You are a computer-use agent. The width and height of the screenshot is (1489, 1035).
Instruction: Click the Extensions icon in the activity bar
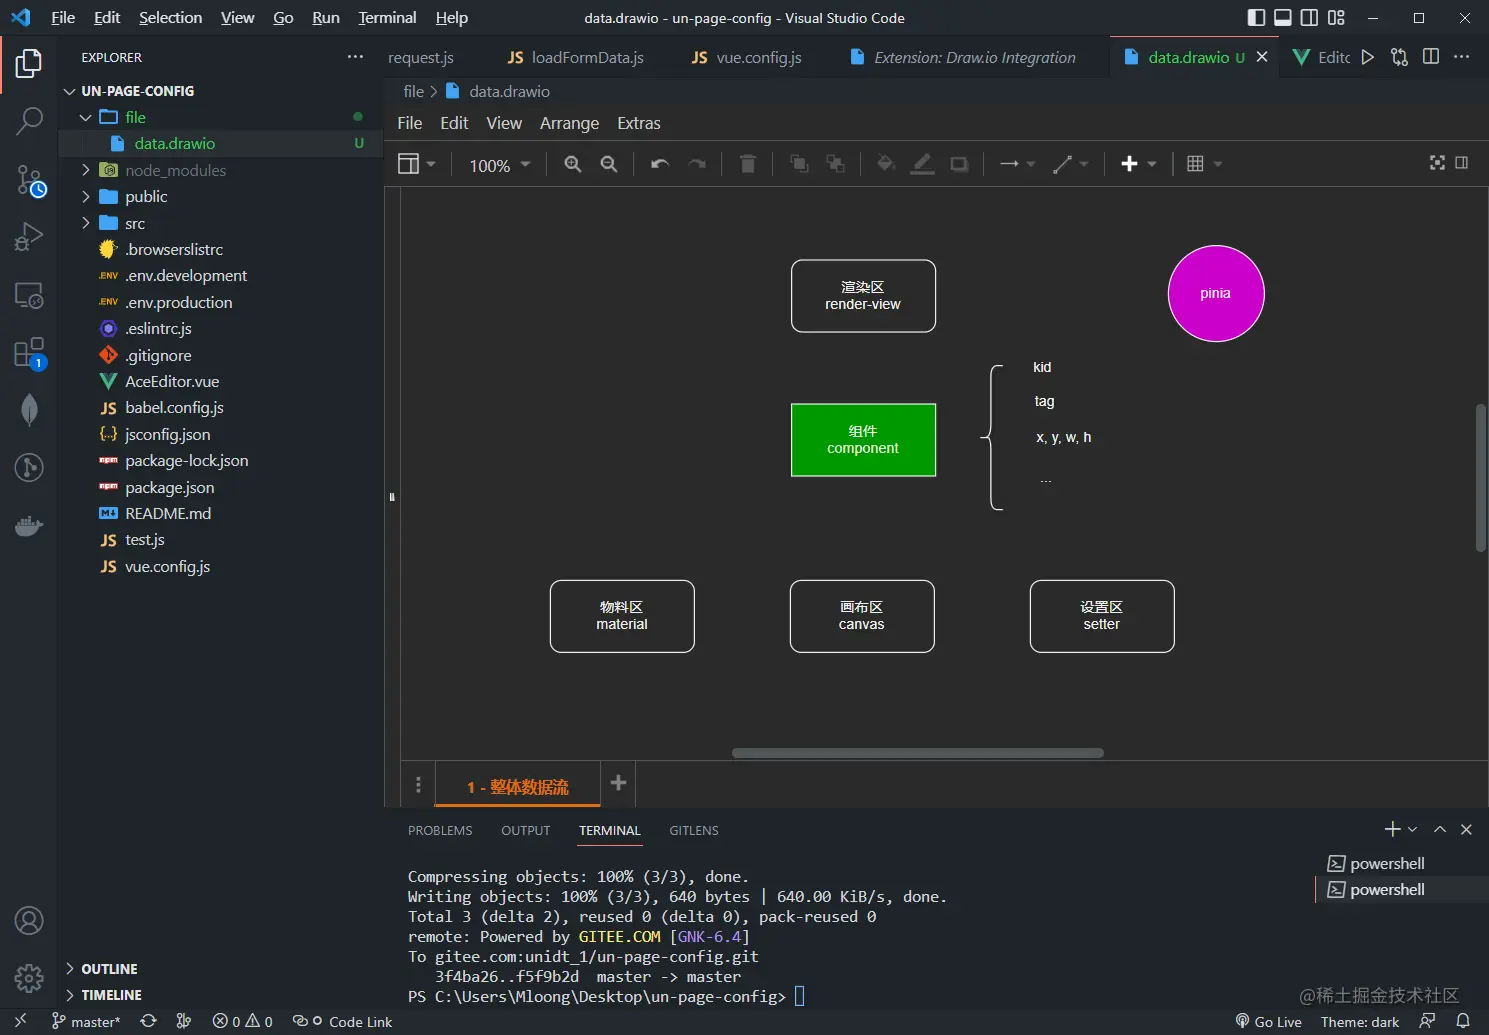click(x=29, y=353)
